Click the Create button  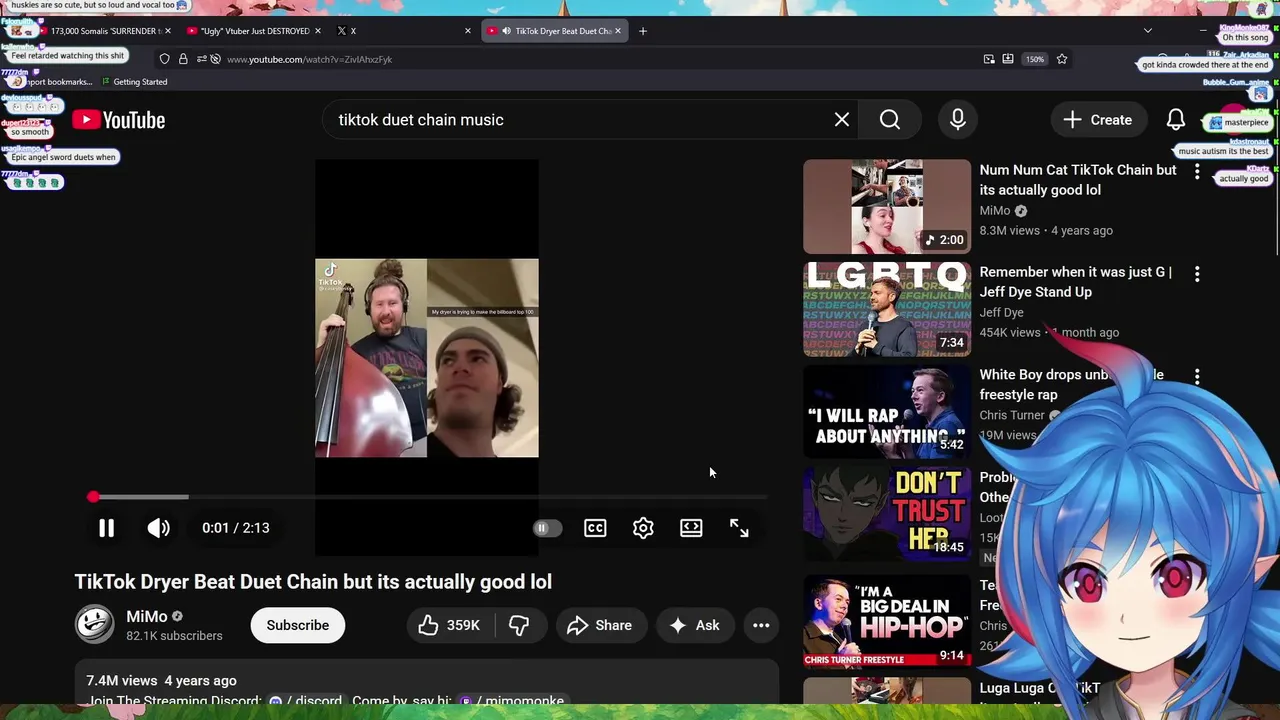pyautogui.click(x=1098, y=120)
